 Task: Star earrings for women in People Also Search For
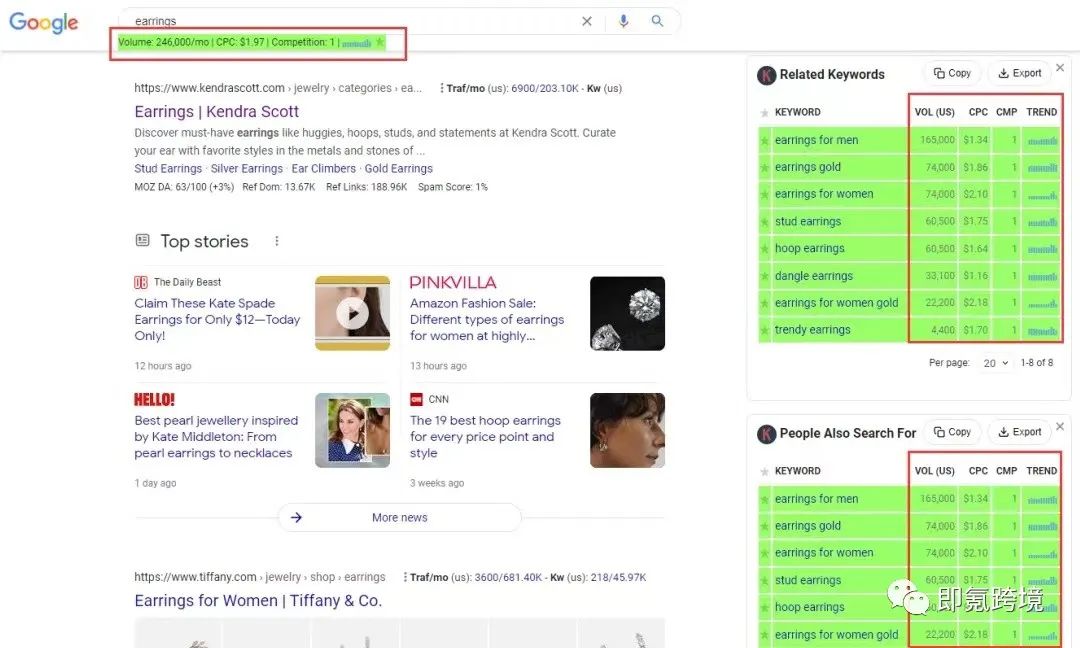(764, 553)
